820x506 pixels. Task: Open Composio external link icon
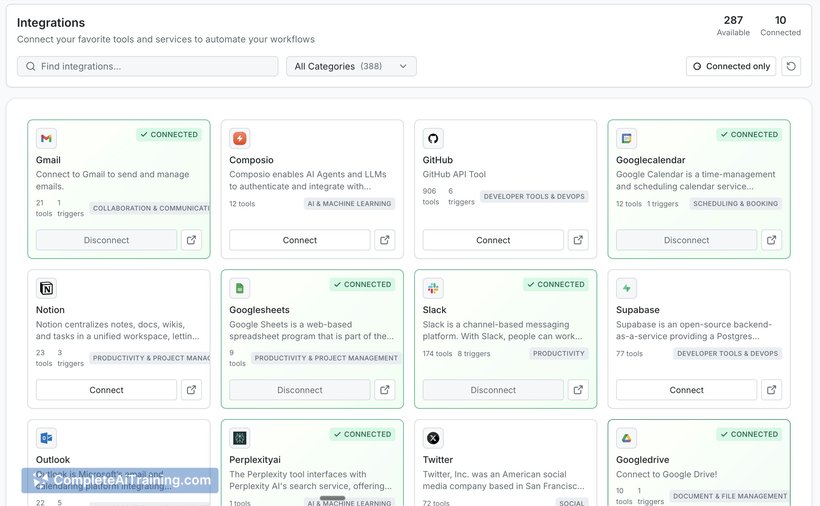point(385,240)
